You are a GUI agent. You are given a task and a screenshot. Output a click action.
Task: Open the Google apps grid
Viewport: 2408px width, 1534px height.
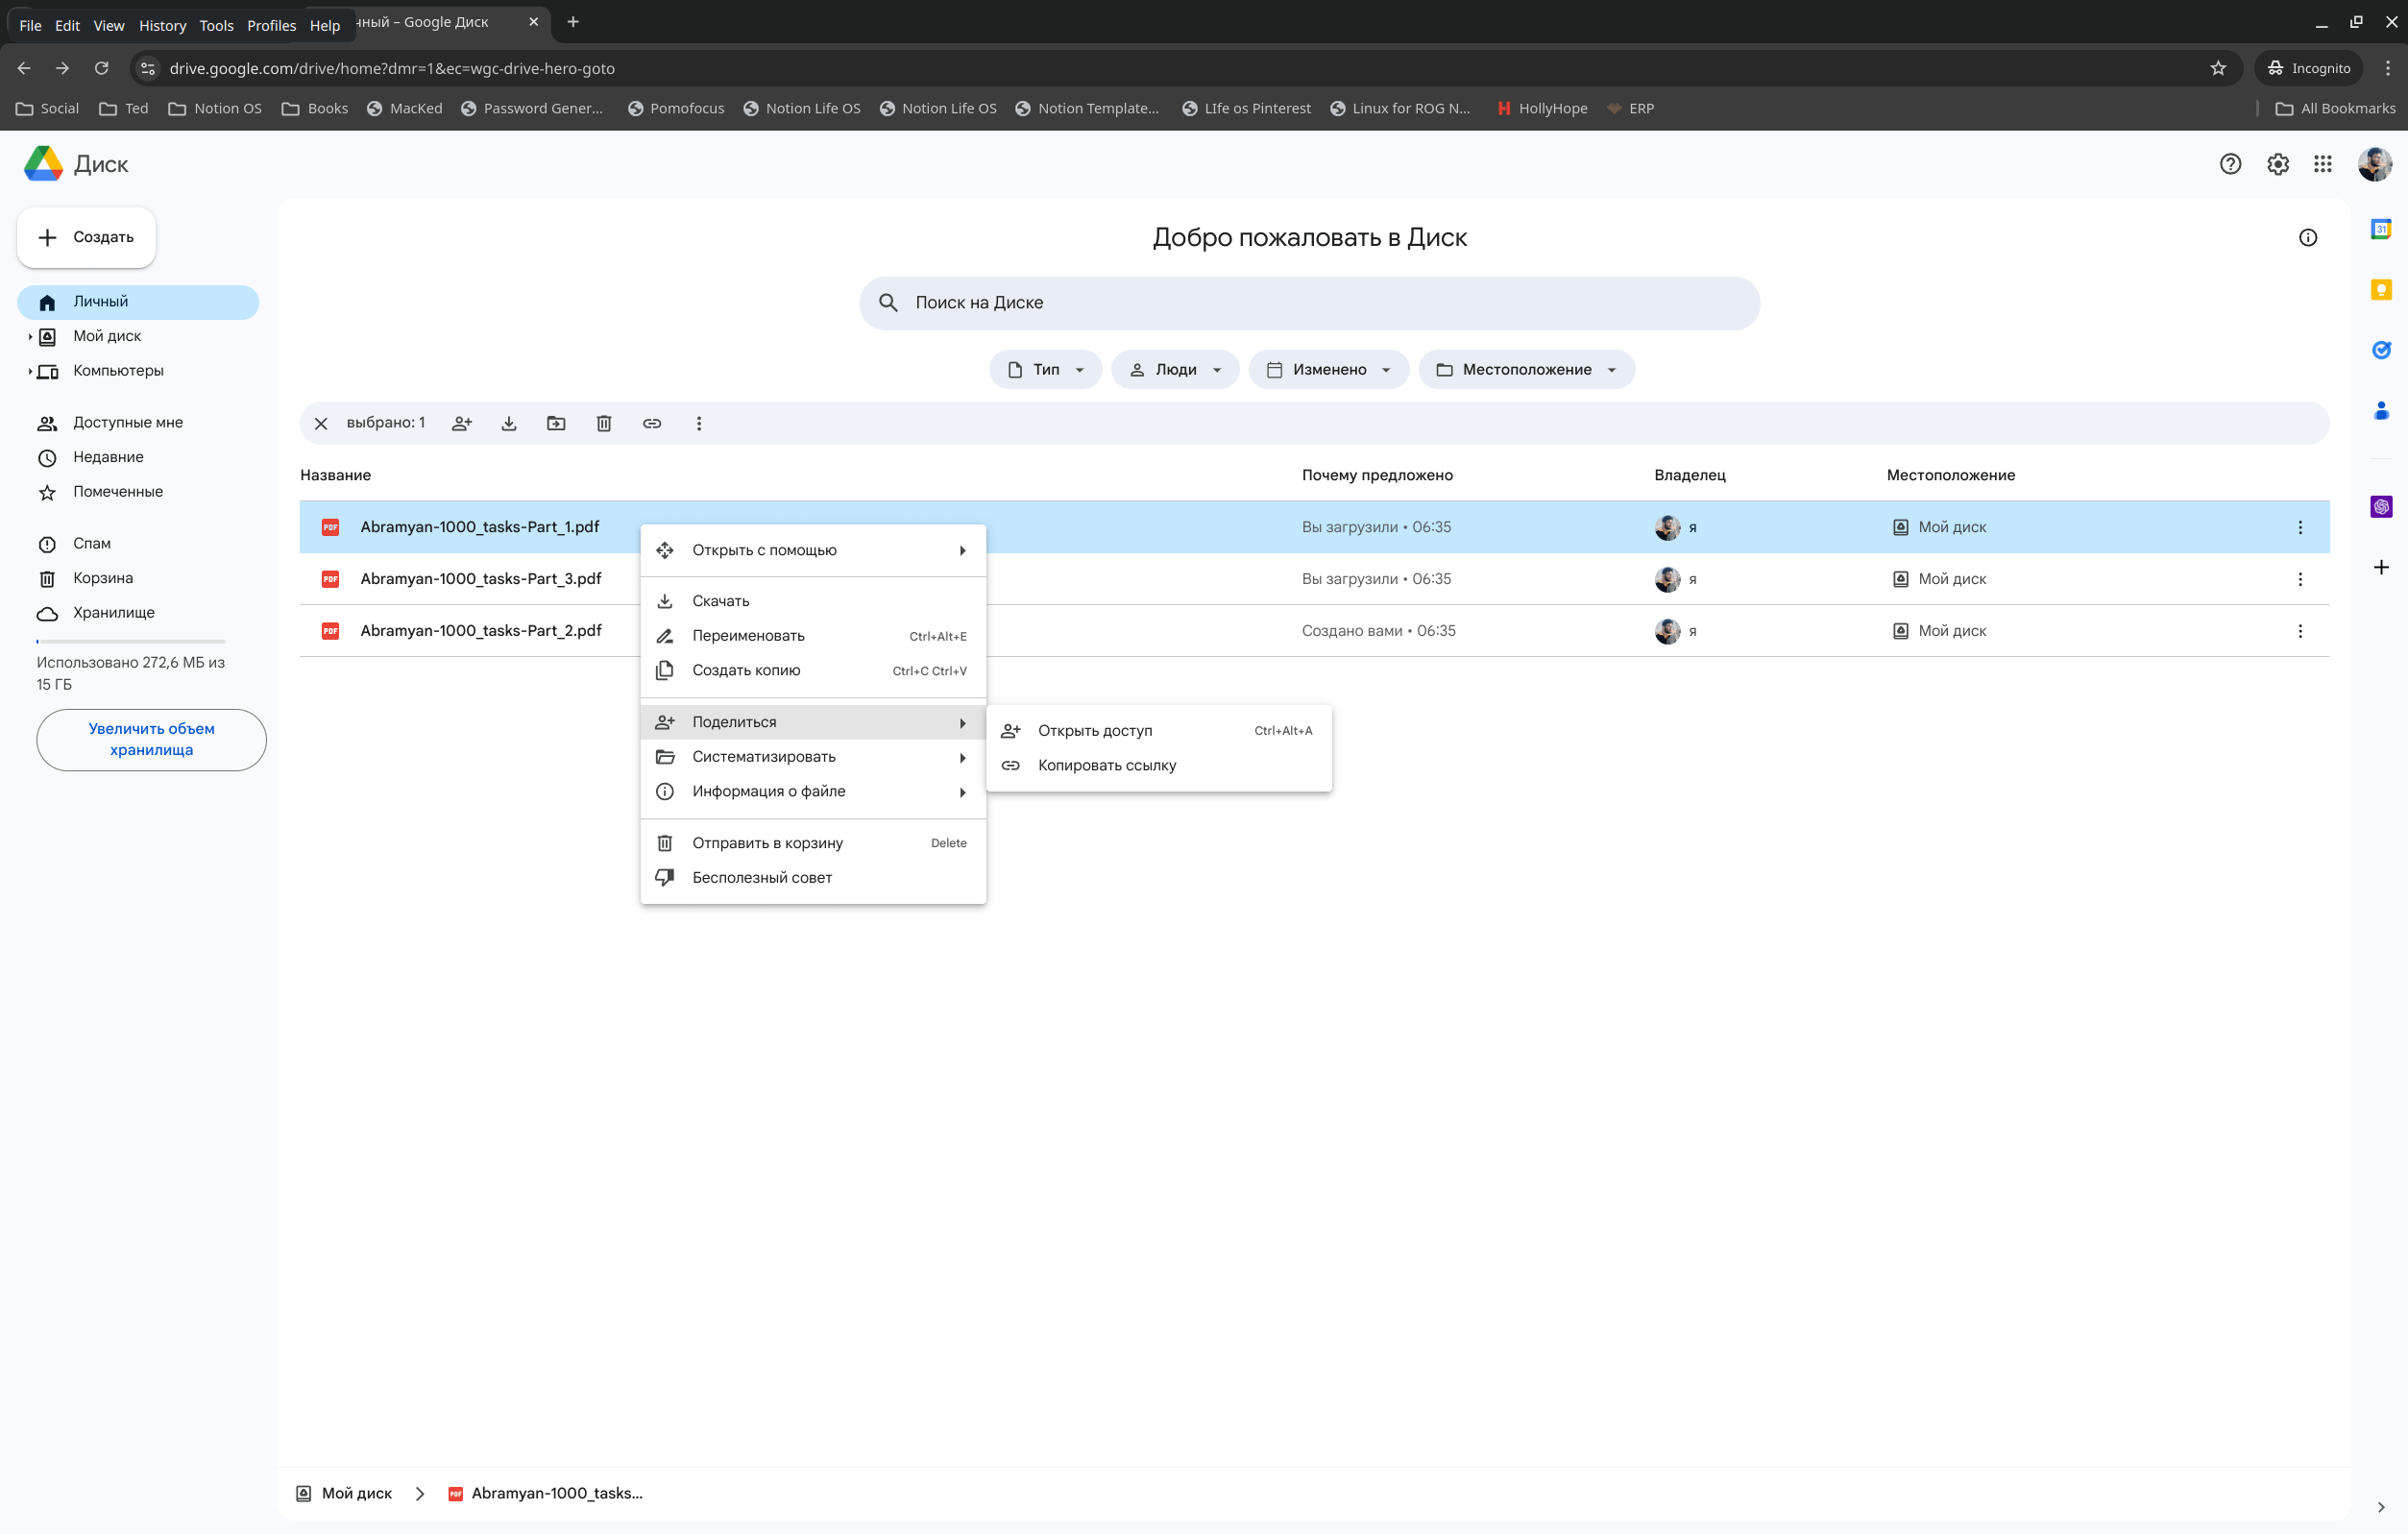(2322, 164)
